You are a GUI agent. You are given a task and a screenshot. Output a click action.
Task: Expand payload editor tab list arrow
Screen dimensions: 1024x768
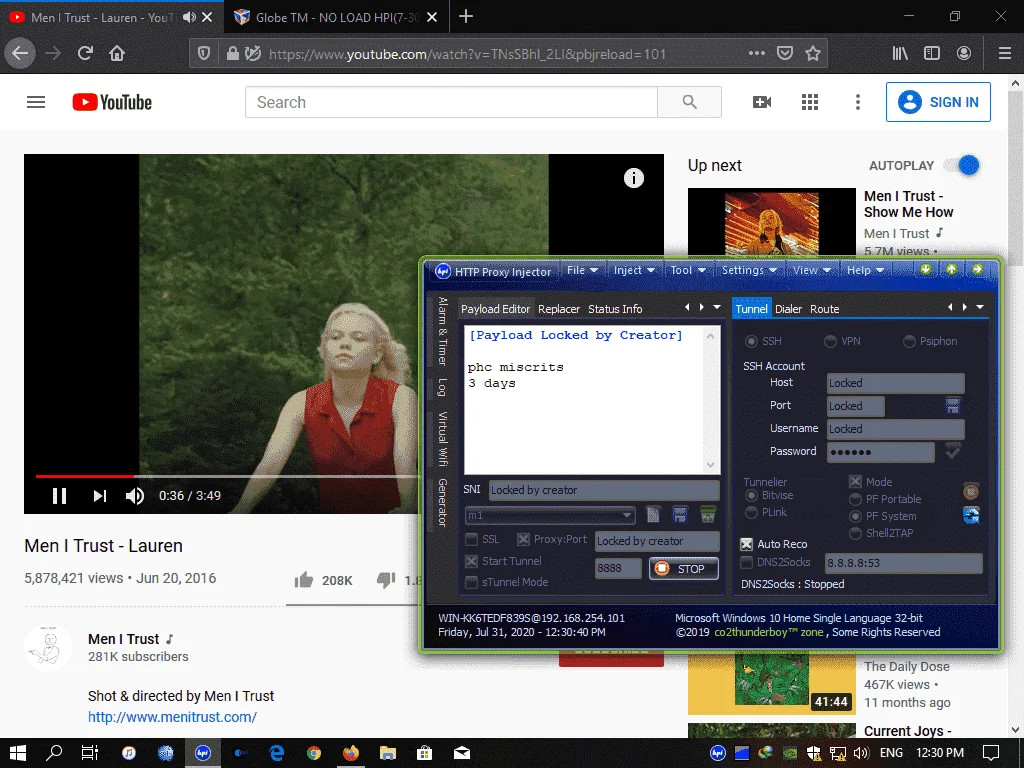click(x=716, y=307)
